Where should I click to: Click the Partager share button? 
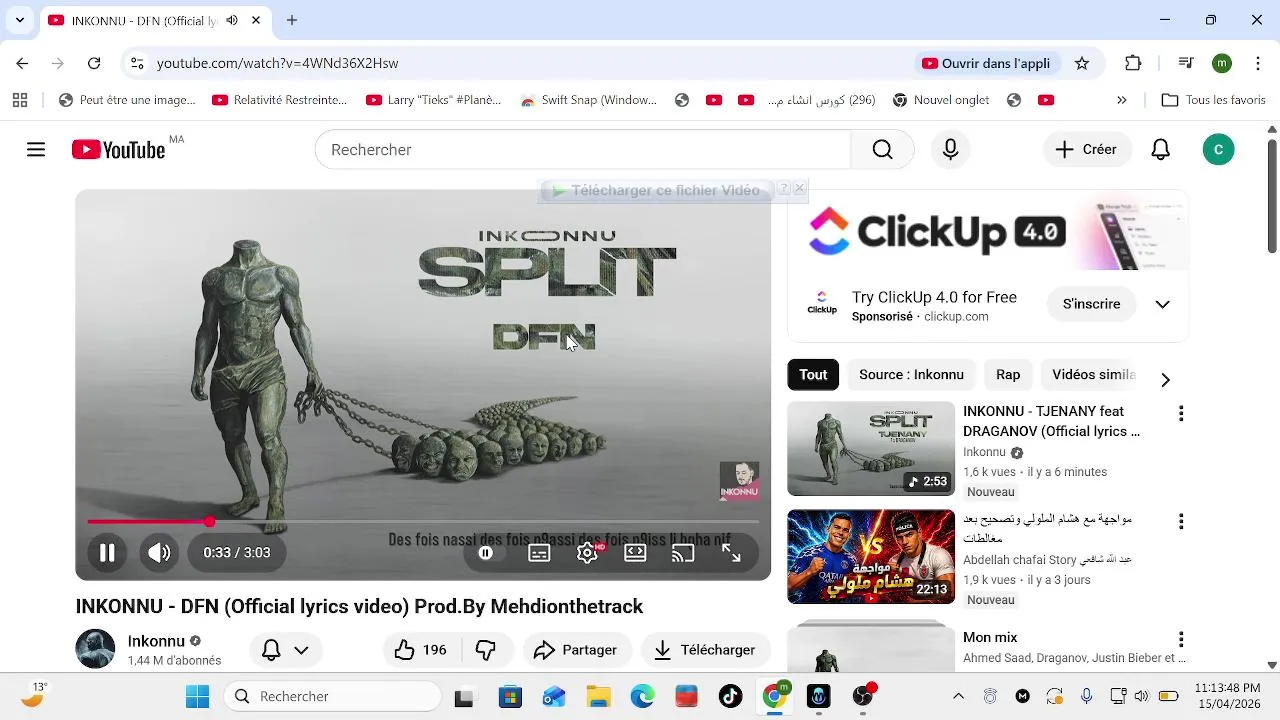[577, 650]
